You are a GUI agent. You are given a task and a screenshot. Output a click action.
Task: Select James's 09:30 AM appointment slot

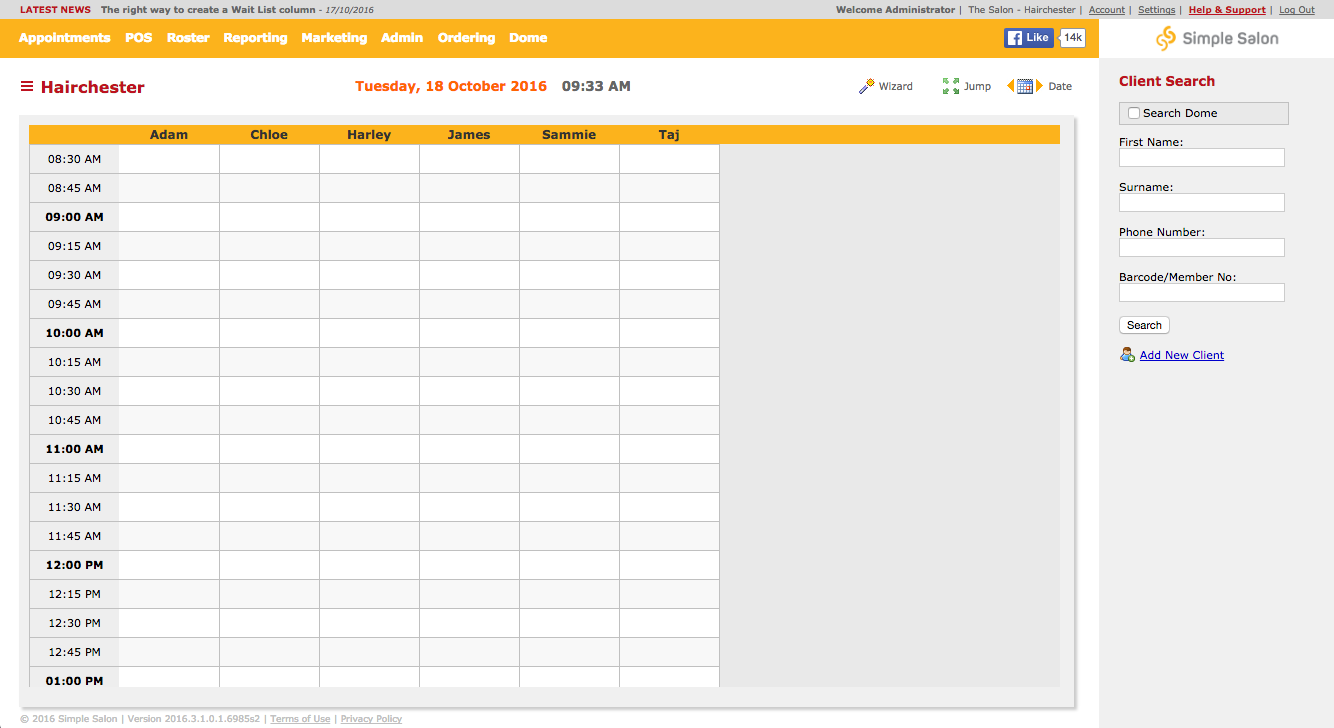469,275
